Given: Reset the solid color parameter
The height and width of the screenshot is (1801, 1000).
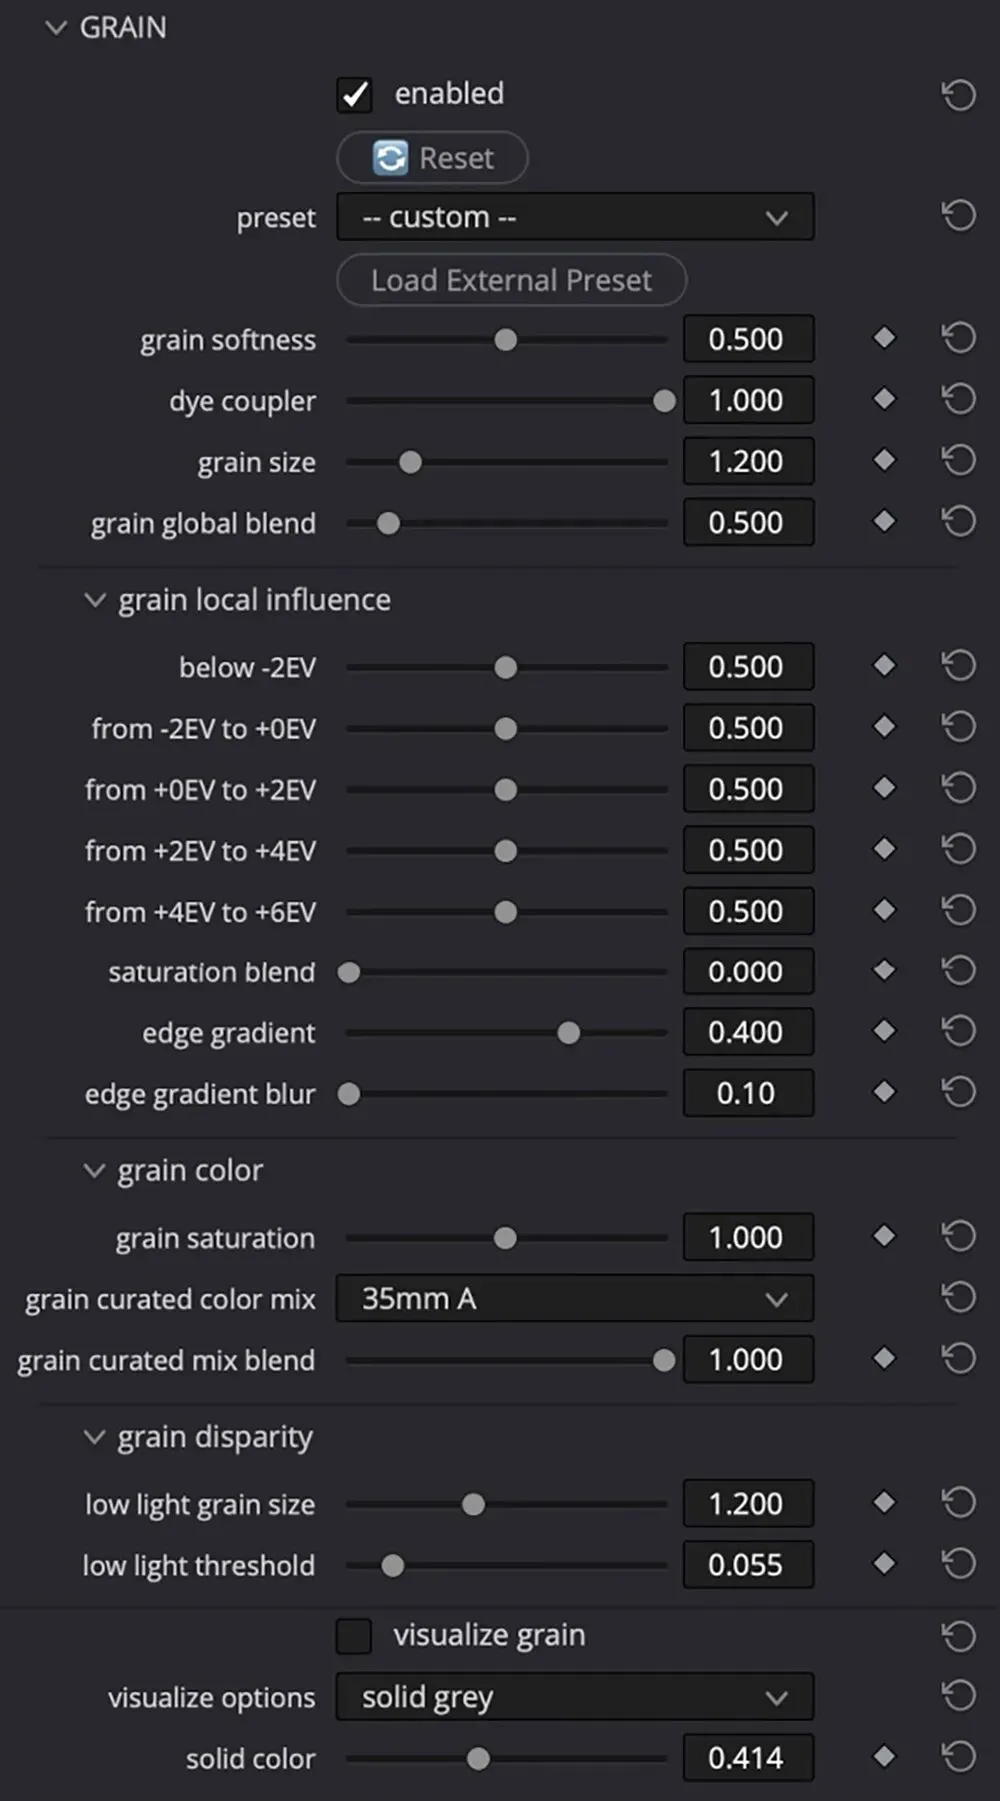Looking at the screenshot, I should pyautogui.click(x=958, y=1756).
